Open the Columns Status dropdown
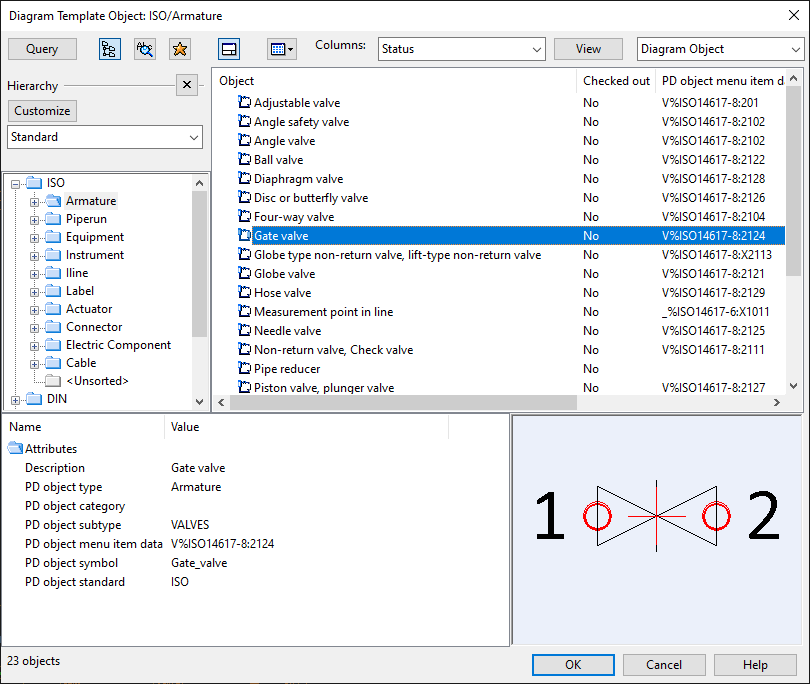 click(x=461, y=49)
